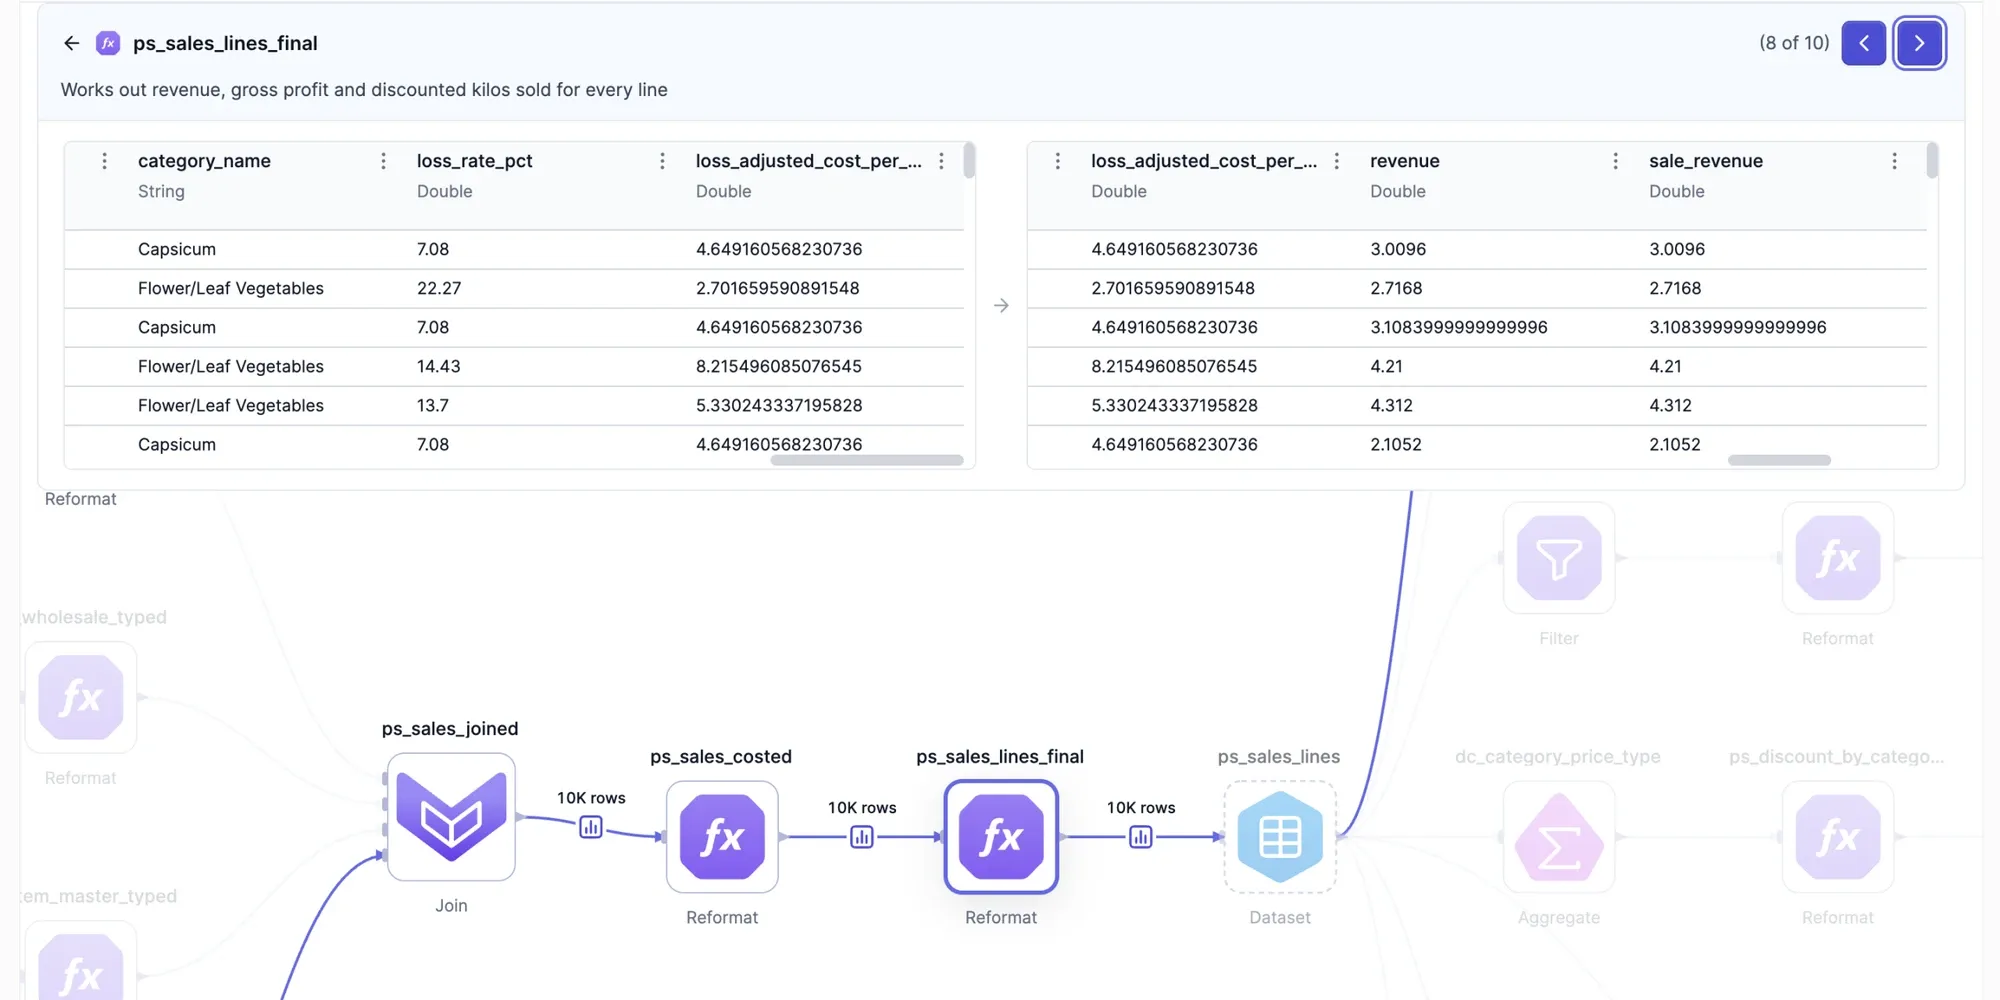
Task: Open the ps_sales_lines Dataset node
Action: [x=1280, y=837]
